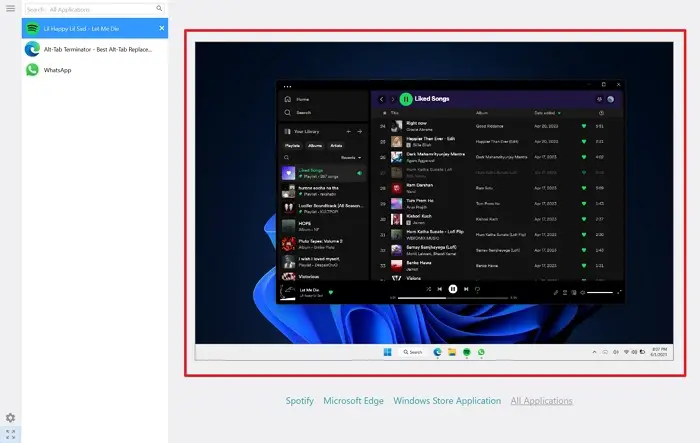Image resolution: width=700 pixels, height=443 pixels.
Task: Click the WhatsApp icon in the task list
Action: 32,70
